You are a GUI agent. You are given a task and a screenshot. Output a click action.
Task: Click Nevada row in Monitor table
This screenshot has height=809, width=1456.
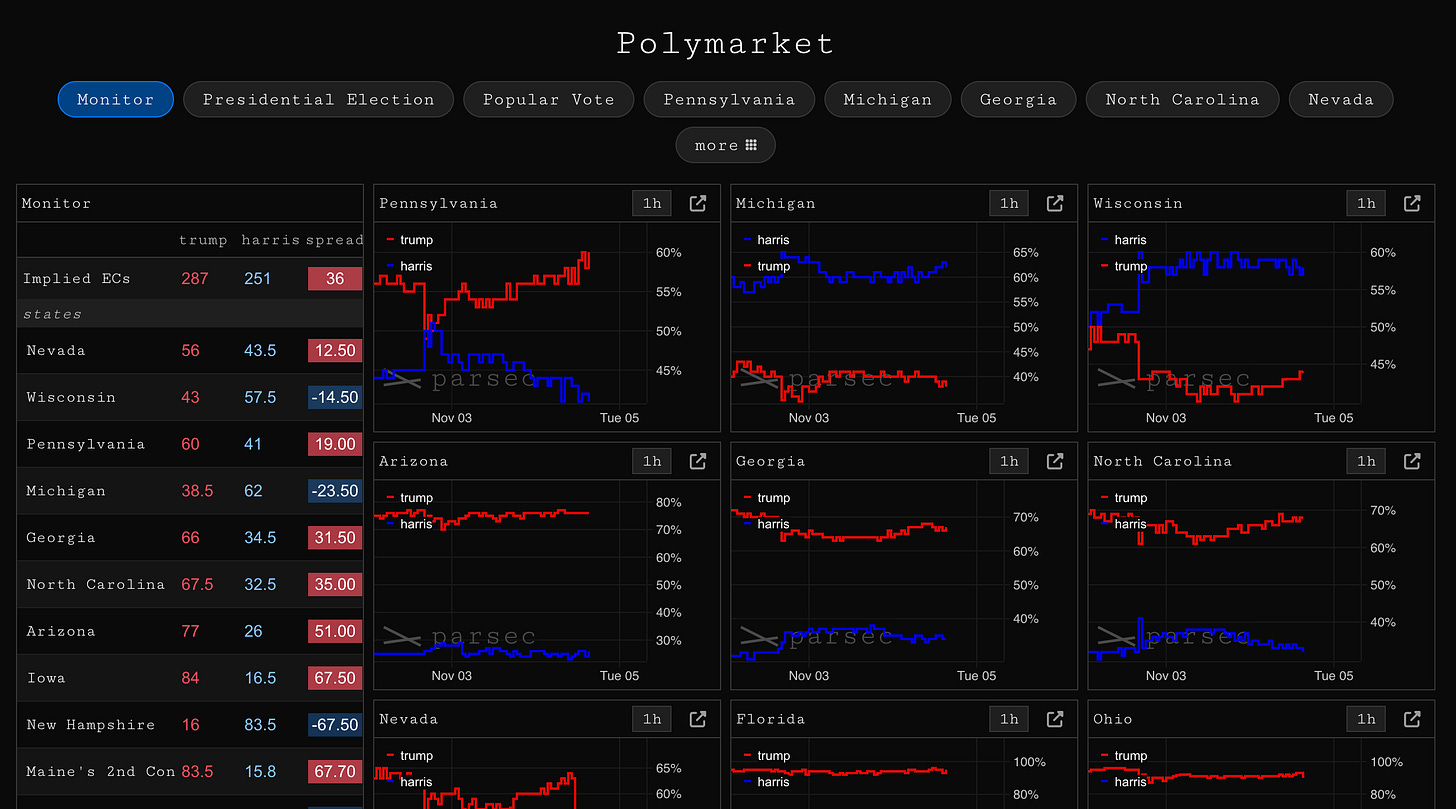tap(190, 350)
